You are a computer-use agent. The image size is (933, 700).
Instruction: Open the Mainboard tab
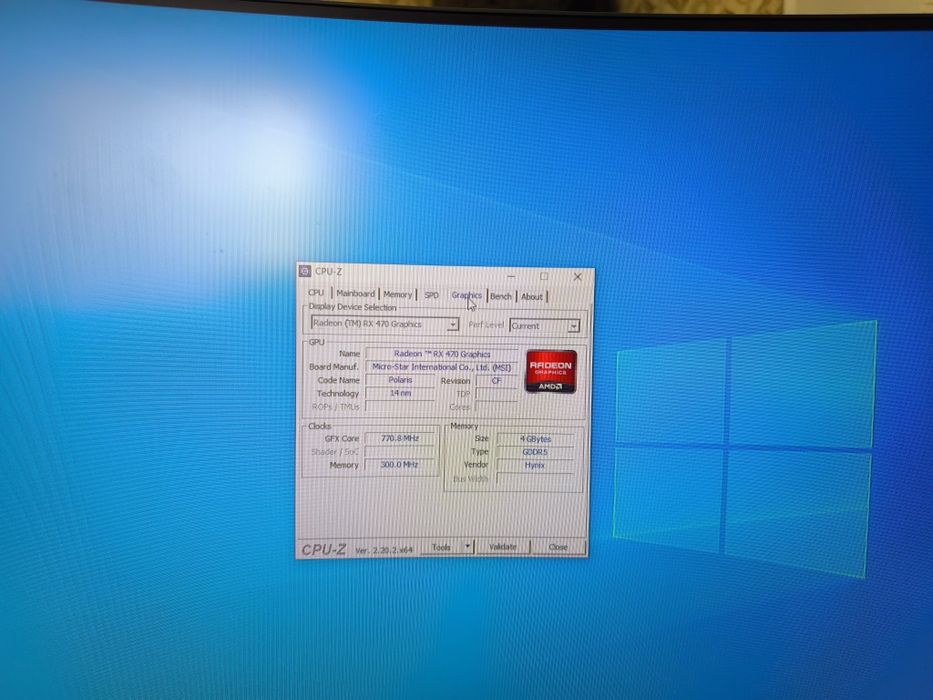[355, 293]
